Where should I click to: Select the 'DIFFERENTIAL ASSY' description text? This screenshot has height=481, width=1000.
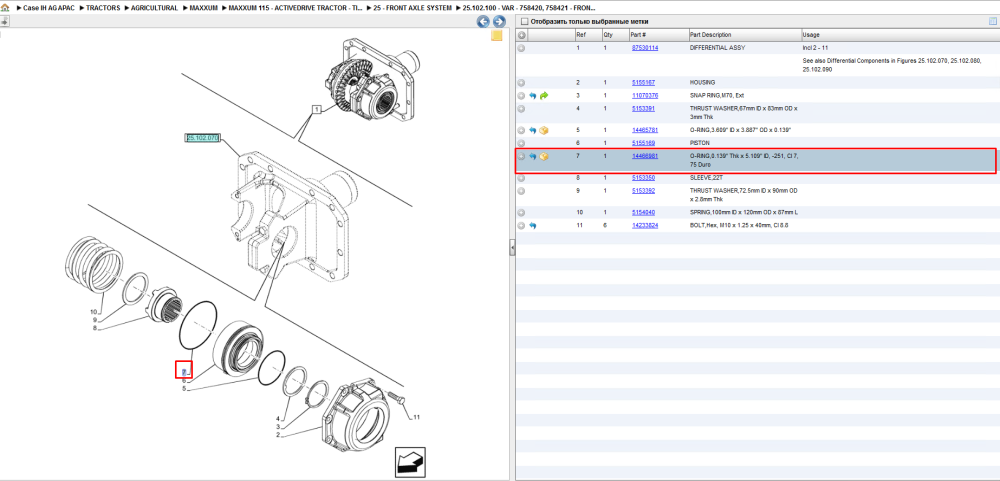click(x=717, y=48)
